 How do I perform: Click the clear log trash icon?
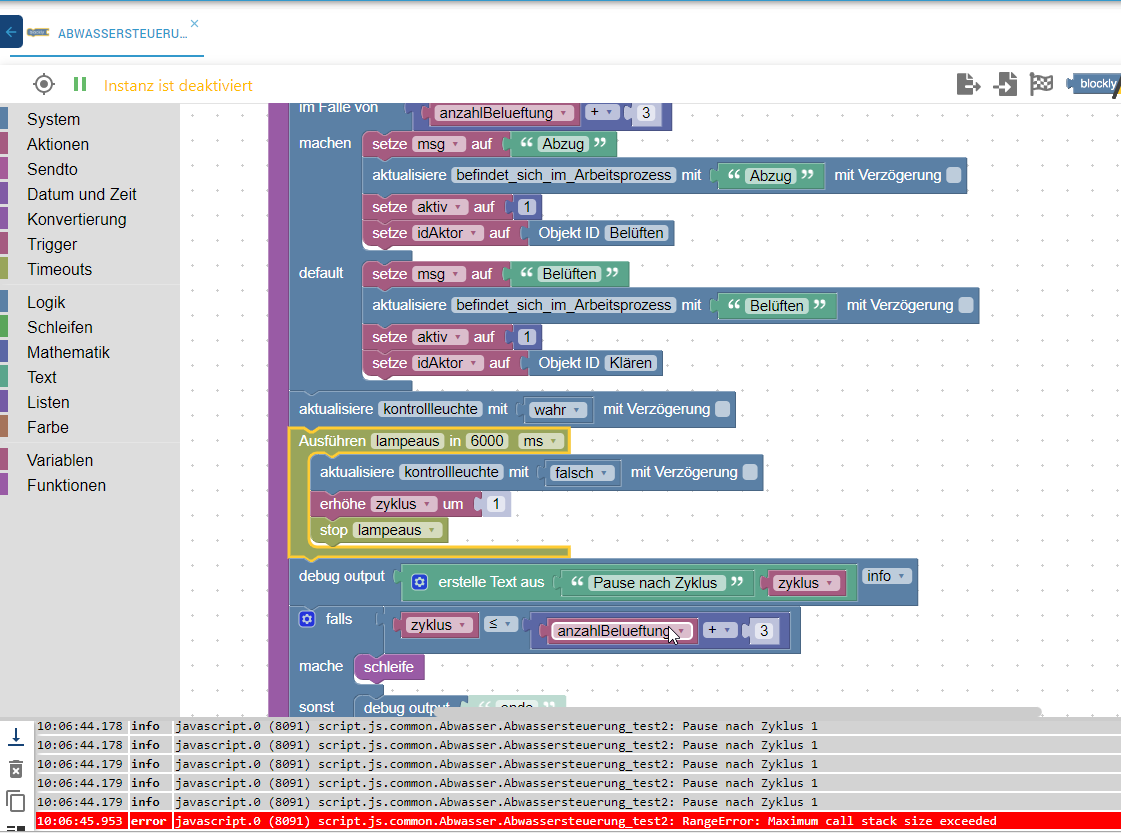(x=16, y=769)
